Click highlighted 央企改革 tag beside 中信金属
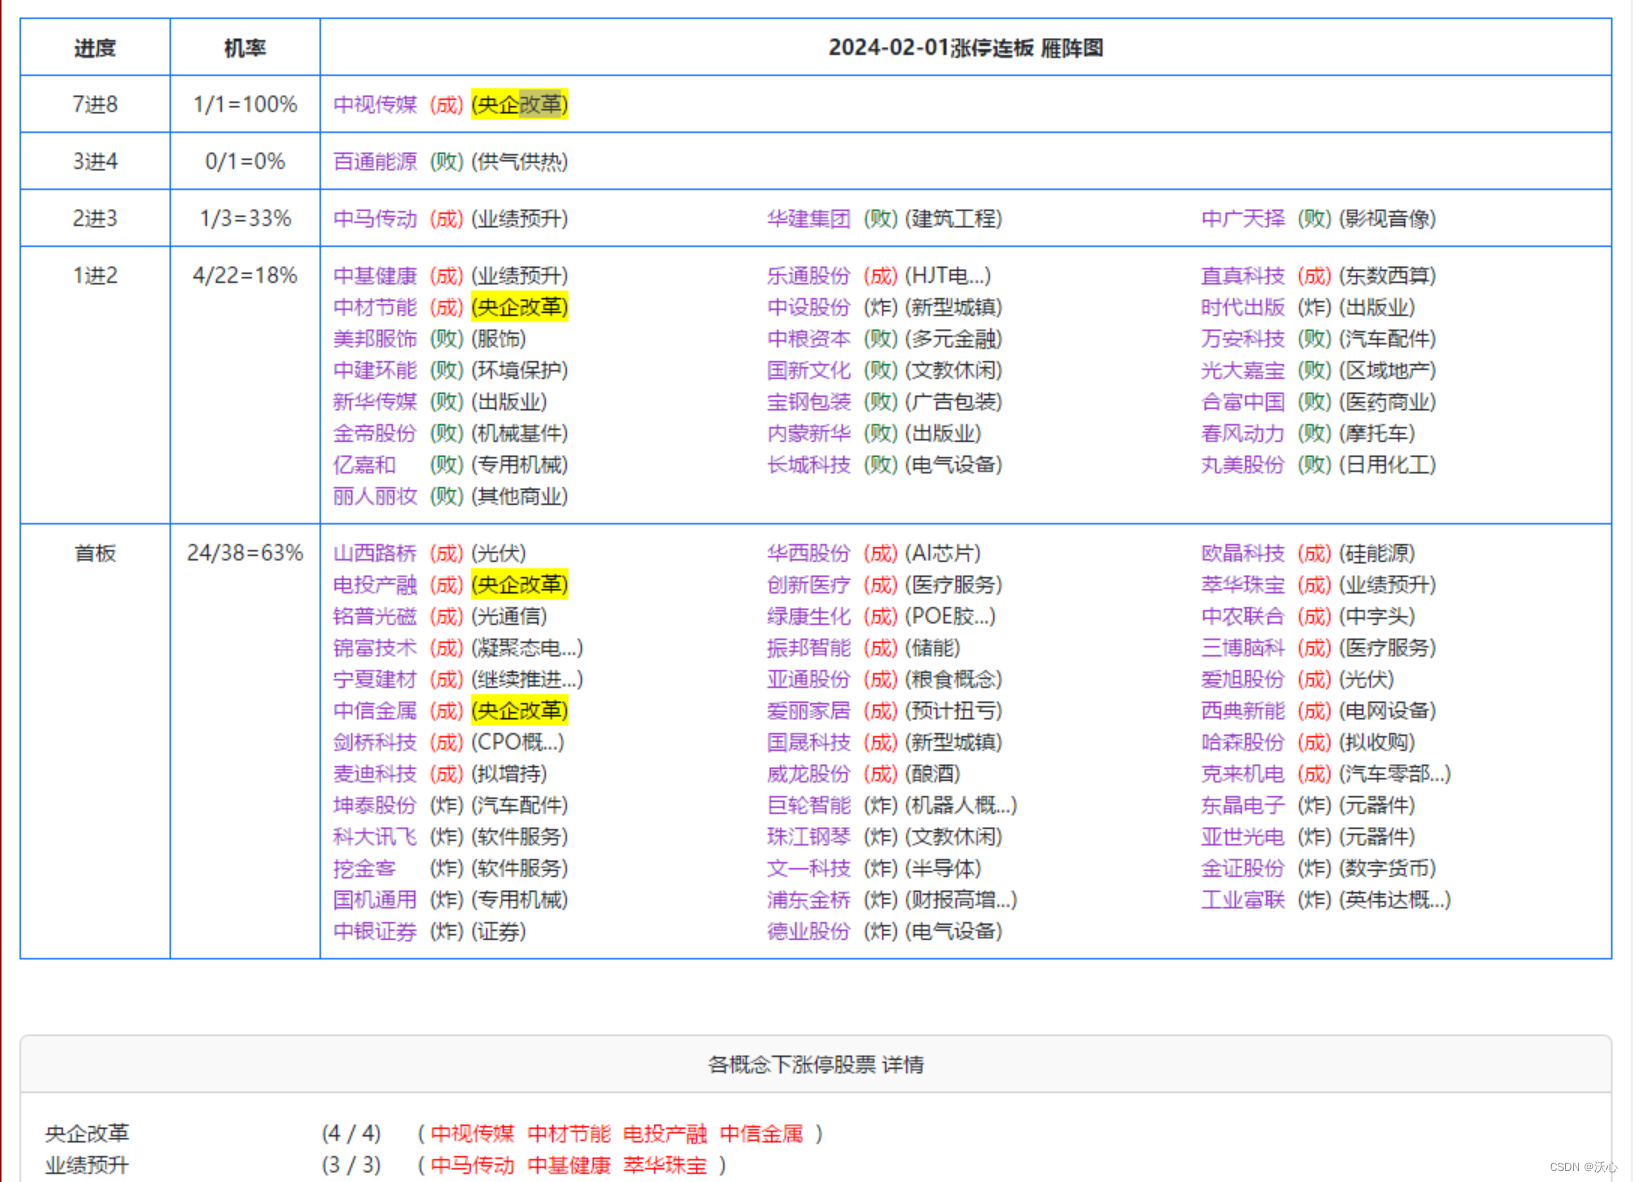The height and width of the screenshot is (1182, 1633). (520, 710)
